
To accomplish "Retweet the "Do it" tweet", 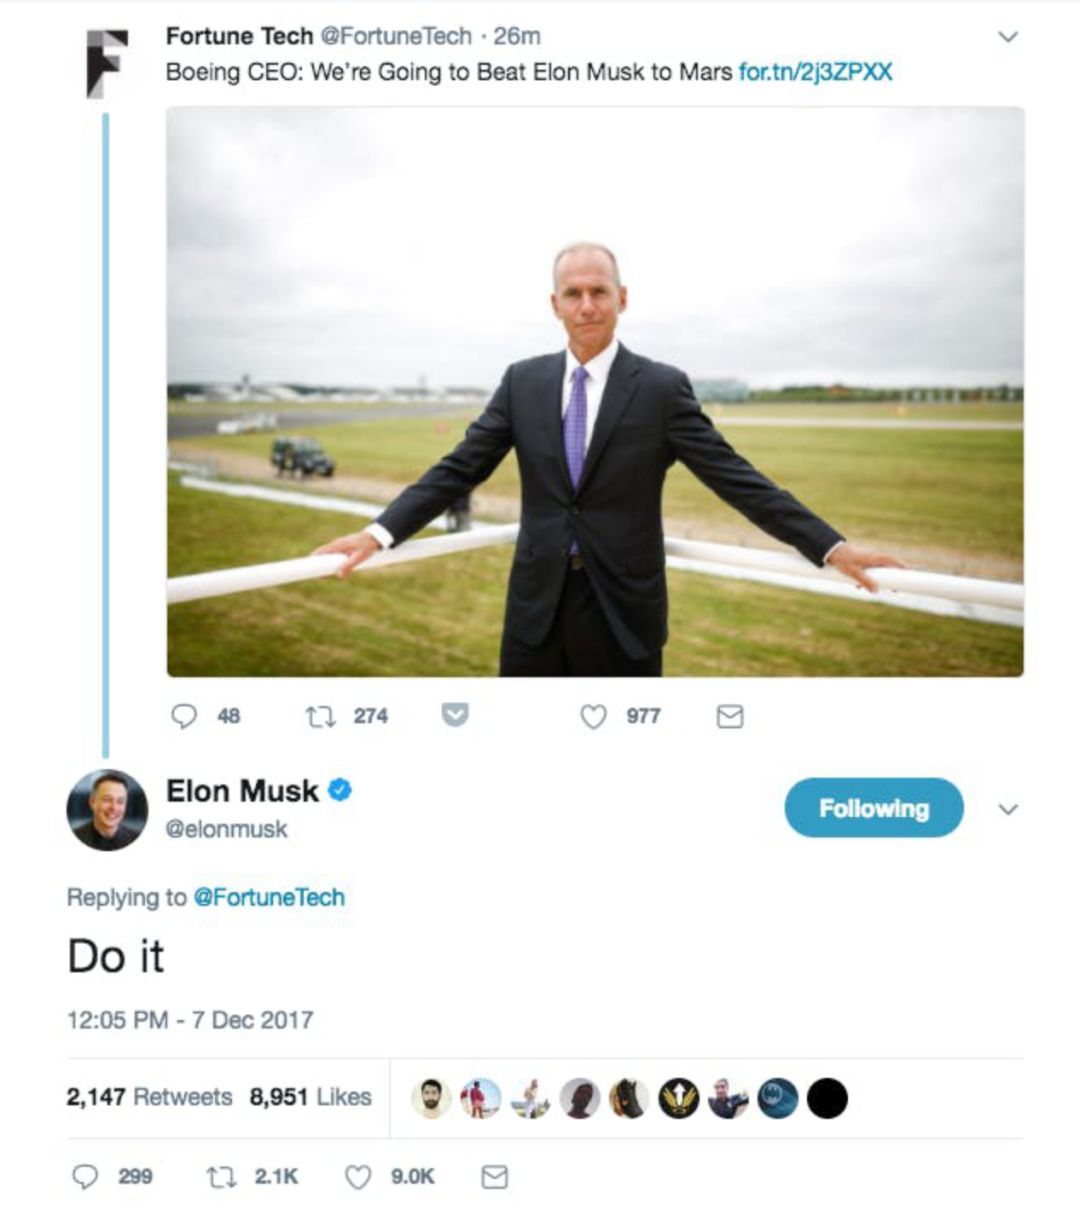I will pyautogui.click(x=219, y=1177).
